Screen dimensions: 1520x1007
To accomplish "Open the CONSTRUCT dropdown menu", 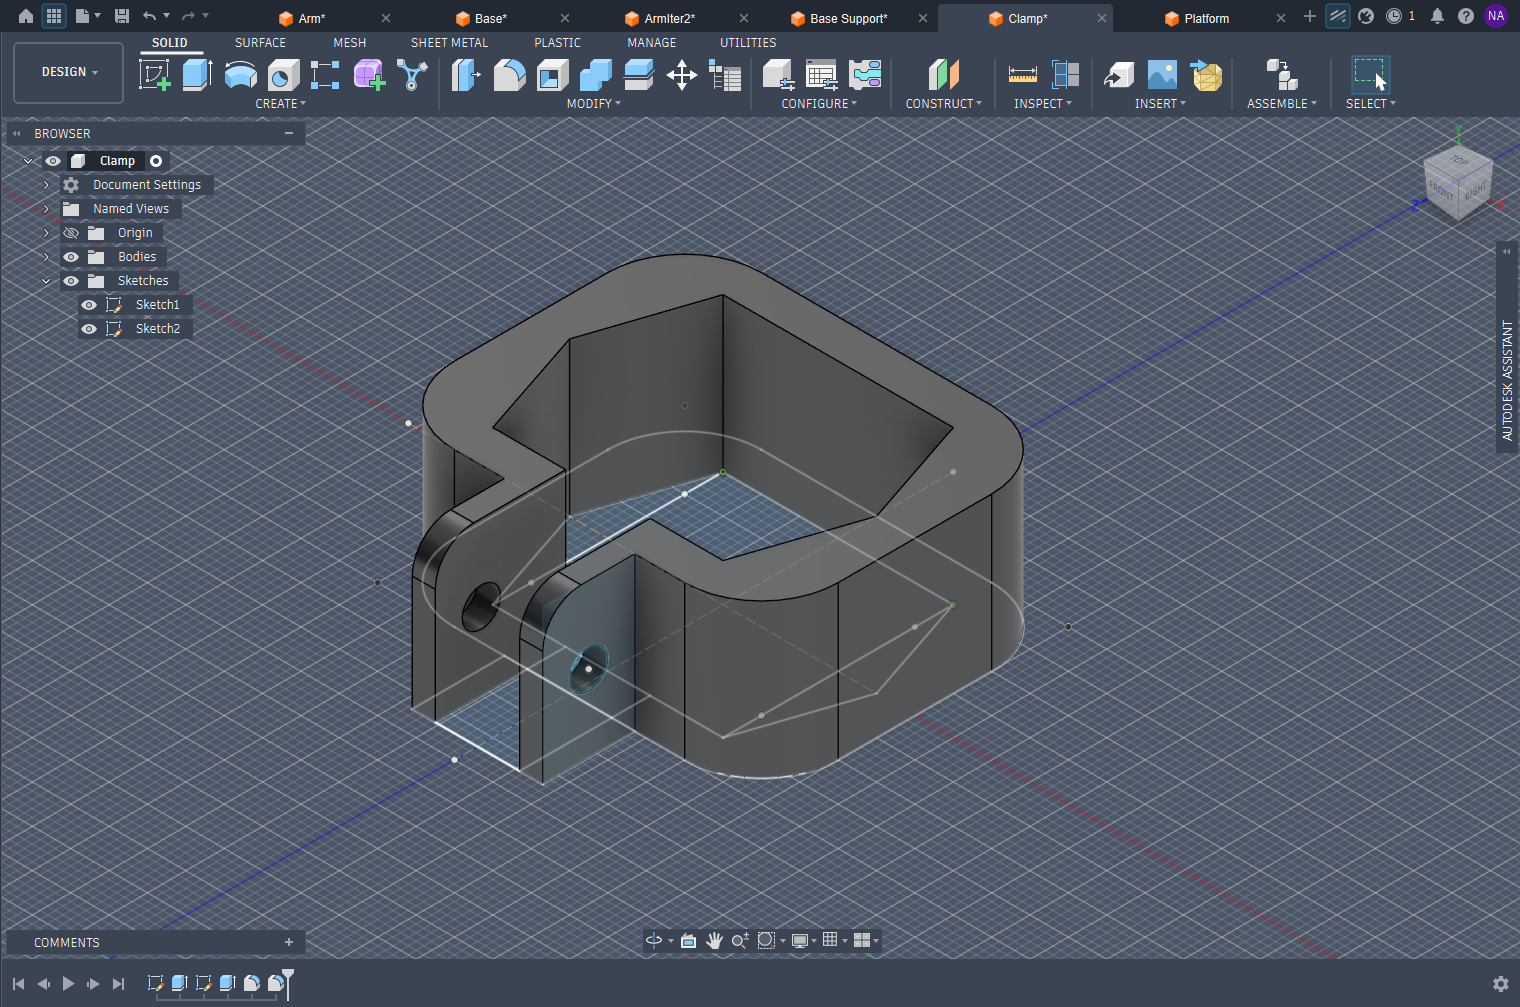I will (x=943, y=104).
